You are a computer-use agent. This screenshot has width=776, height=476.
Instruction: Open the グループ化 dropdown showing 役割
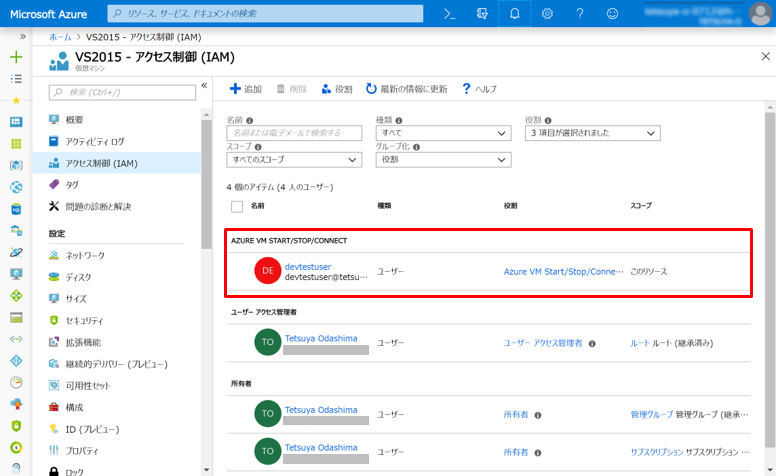(x=443, y=160)
